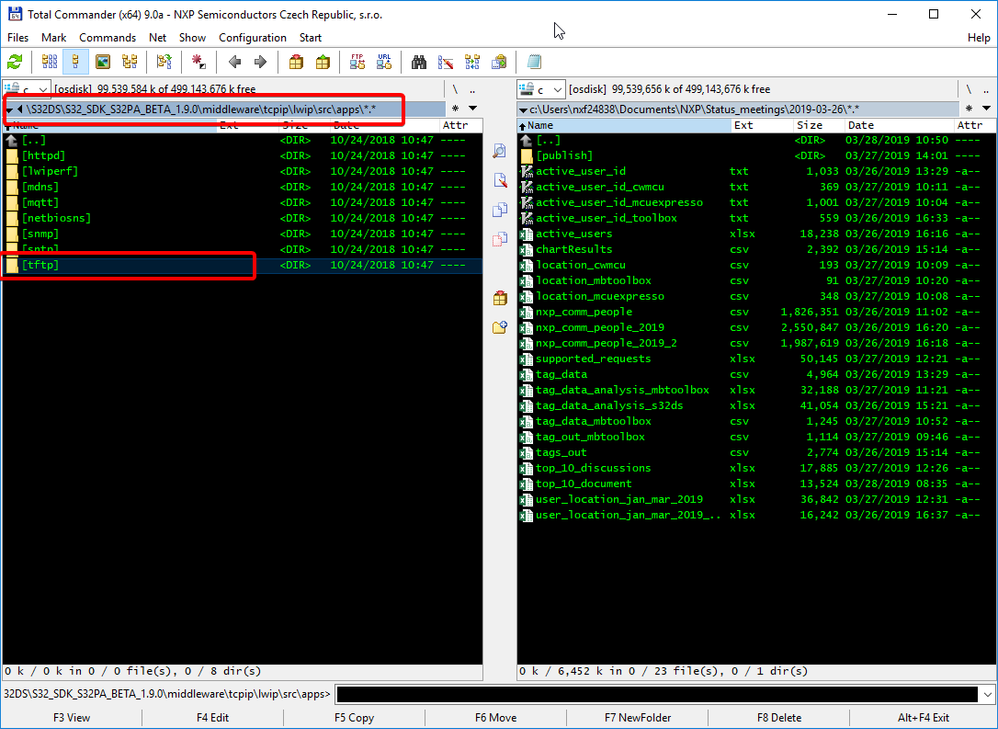Select the [httpd] folder
998x729 pixels.
[242, 155]
